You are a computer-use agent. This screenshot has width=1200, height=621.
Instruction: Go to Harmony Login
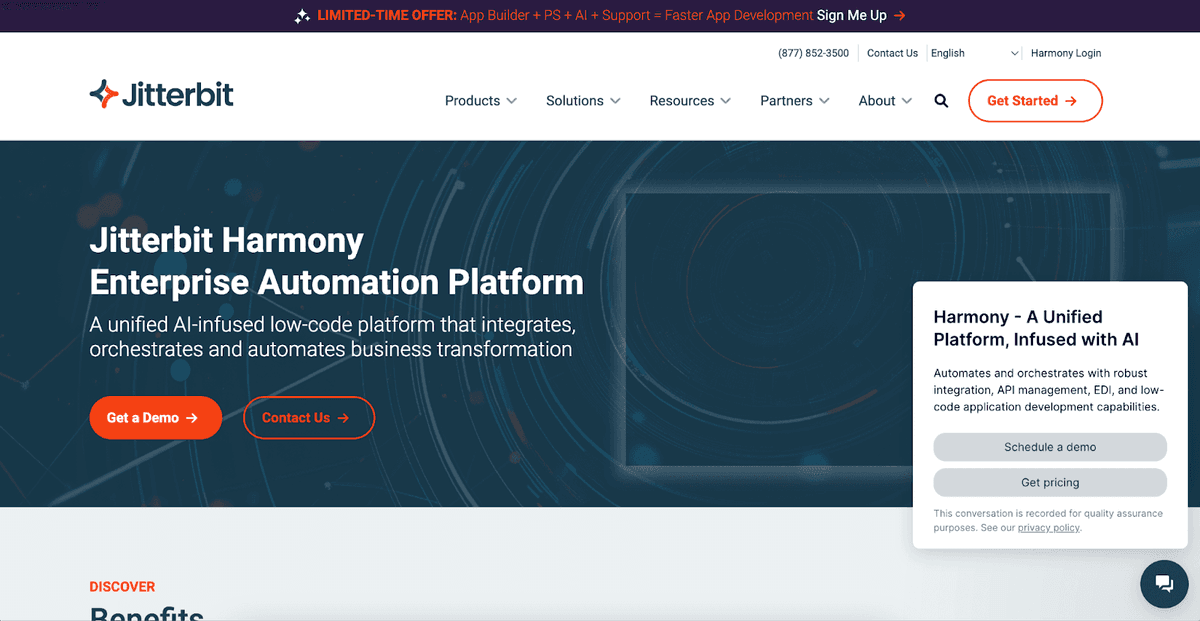click(x=1066, y=53)
